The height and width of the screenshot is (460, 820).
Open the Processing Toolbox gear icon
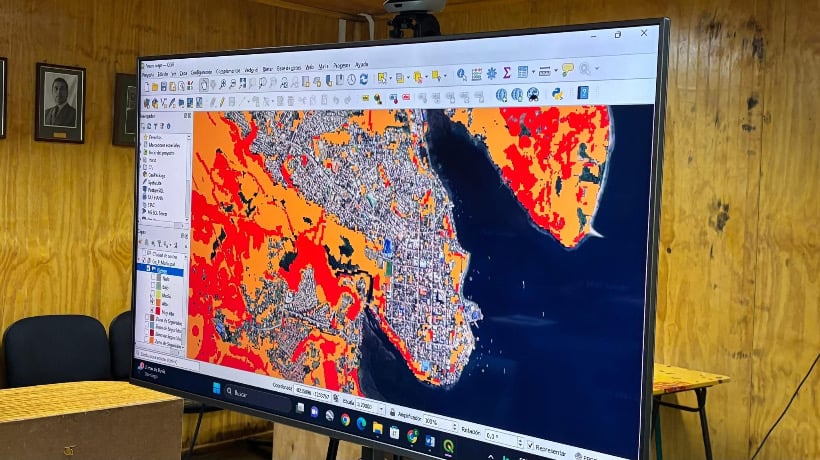pyautogui.click(x=491, y=73)
